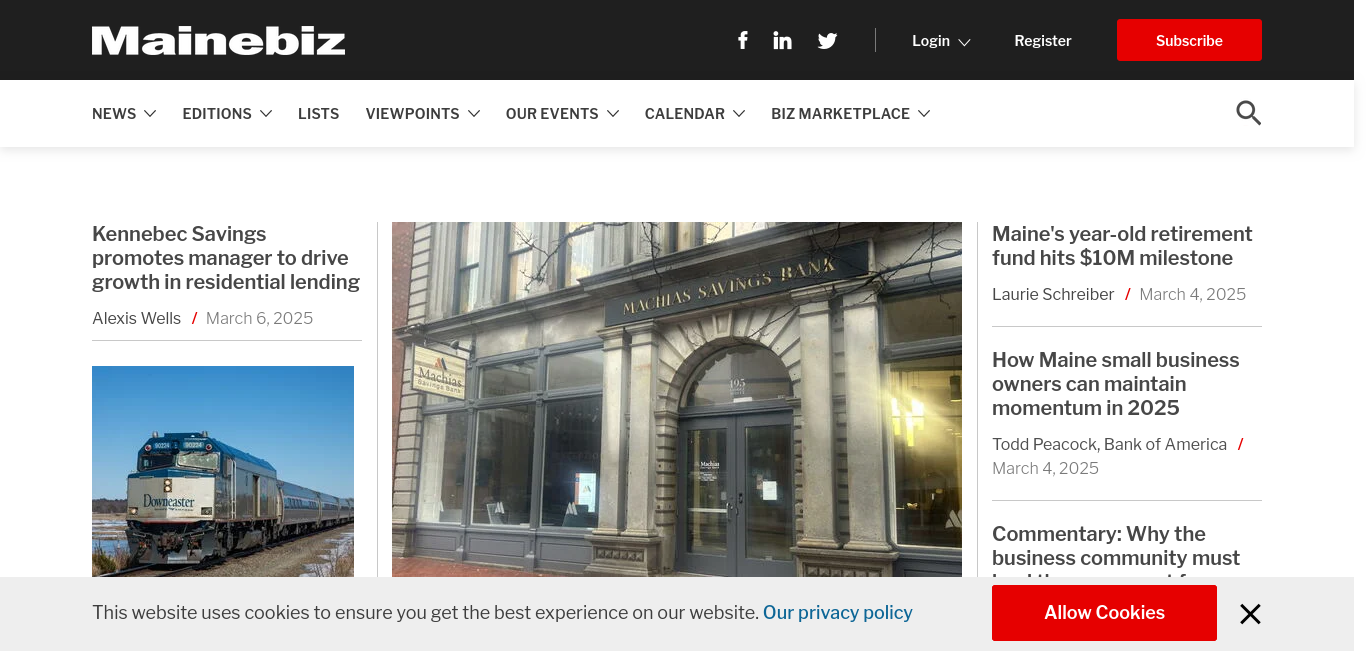
Task: Click the red Subscribe button
Action: [1189, 40]
